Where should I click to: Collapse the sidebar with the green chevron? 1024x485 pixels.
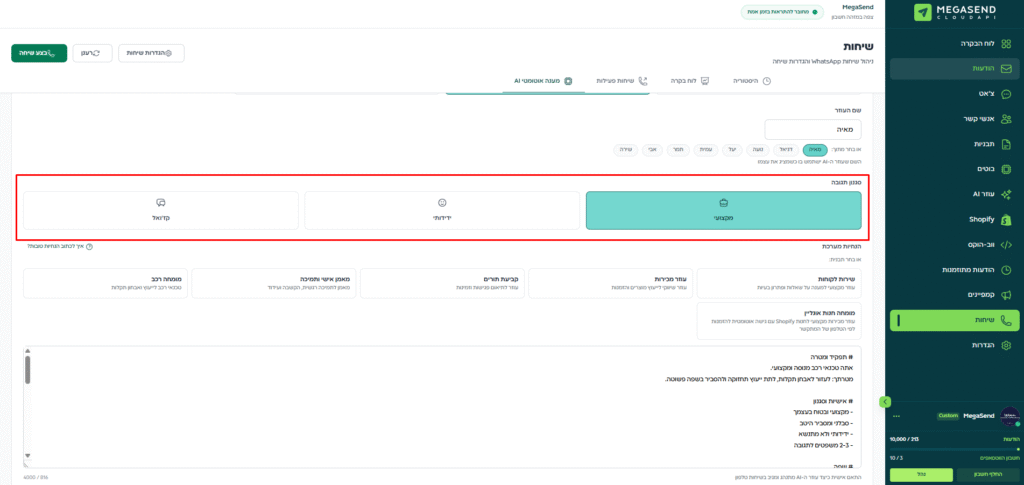click(x=884, y=401)
